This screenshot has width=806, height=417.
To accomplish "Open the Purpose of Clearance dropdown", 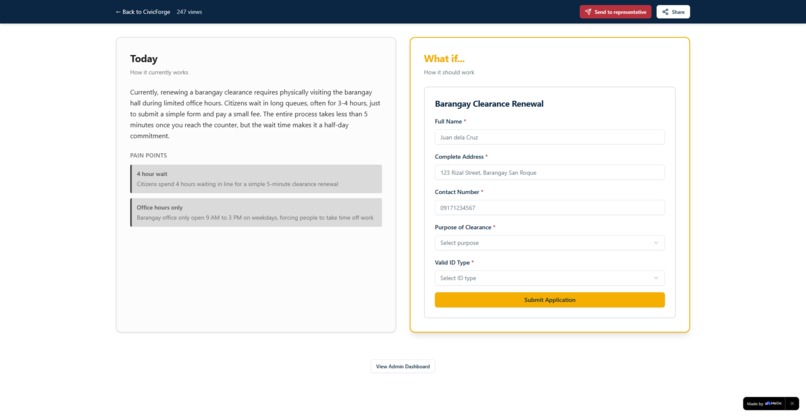I will (x=549, y=243).
